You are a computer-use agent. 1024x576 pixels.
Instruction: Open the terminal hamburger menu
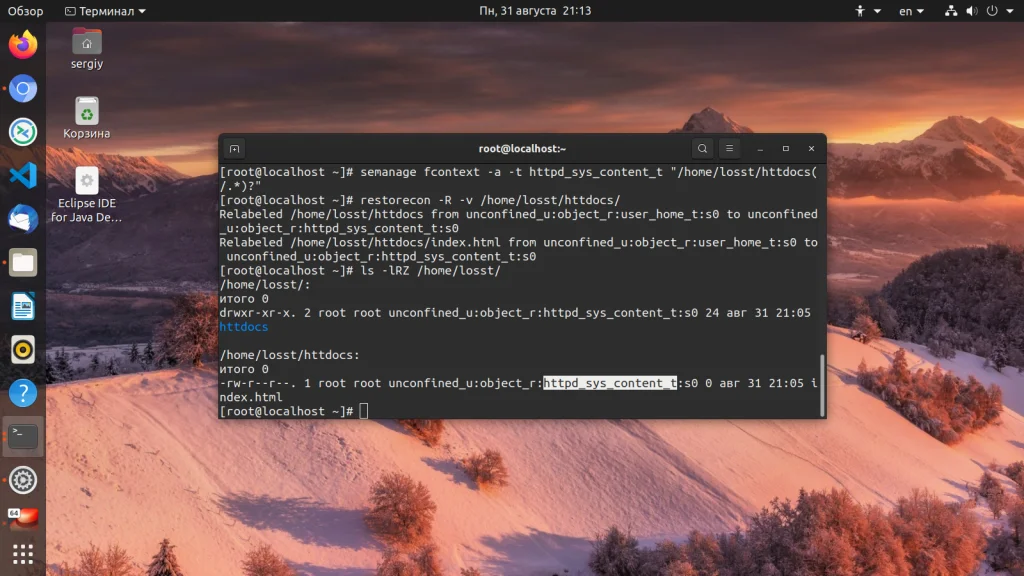tap(729, 149)
